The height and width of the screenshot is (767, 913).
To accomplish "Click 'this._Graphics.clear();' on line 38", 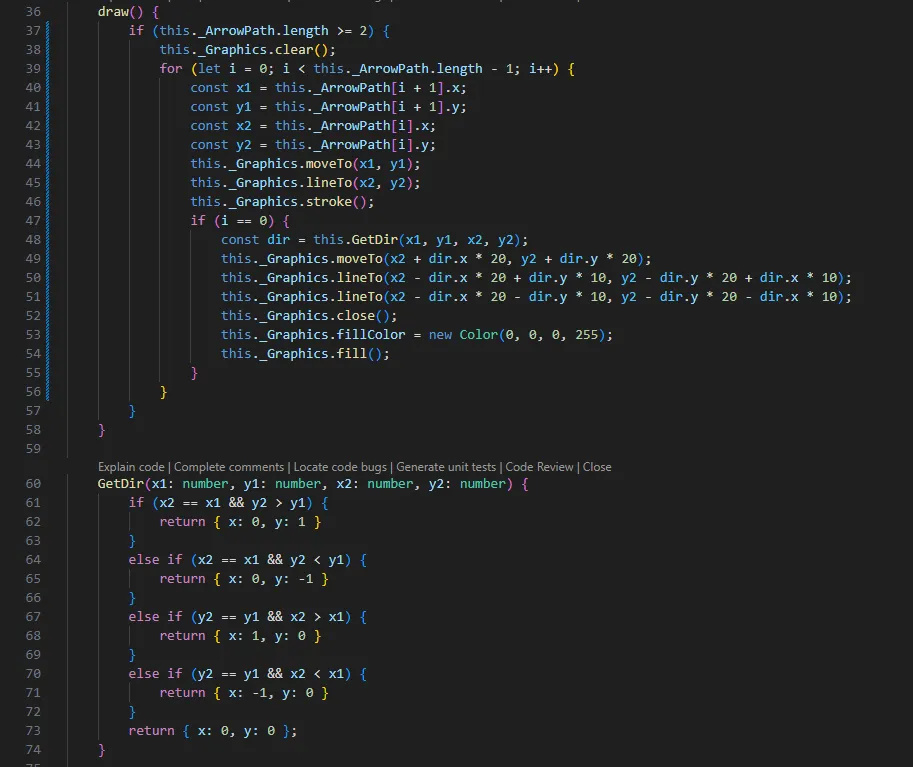I will [247, 50].
